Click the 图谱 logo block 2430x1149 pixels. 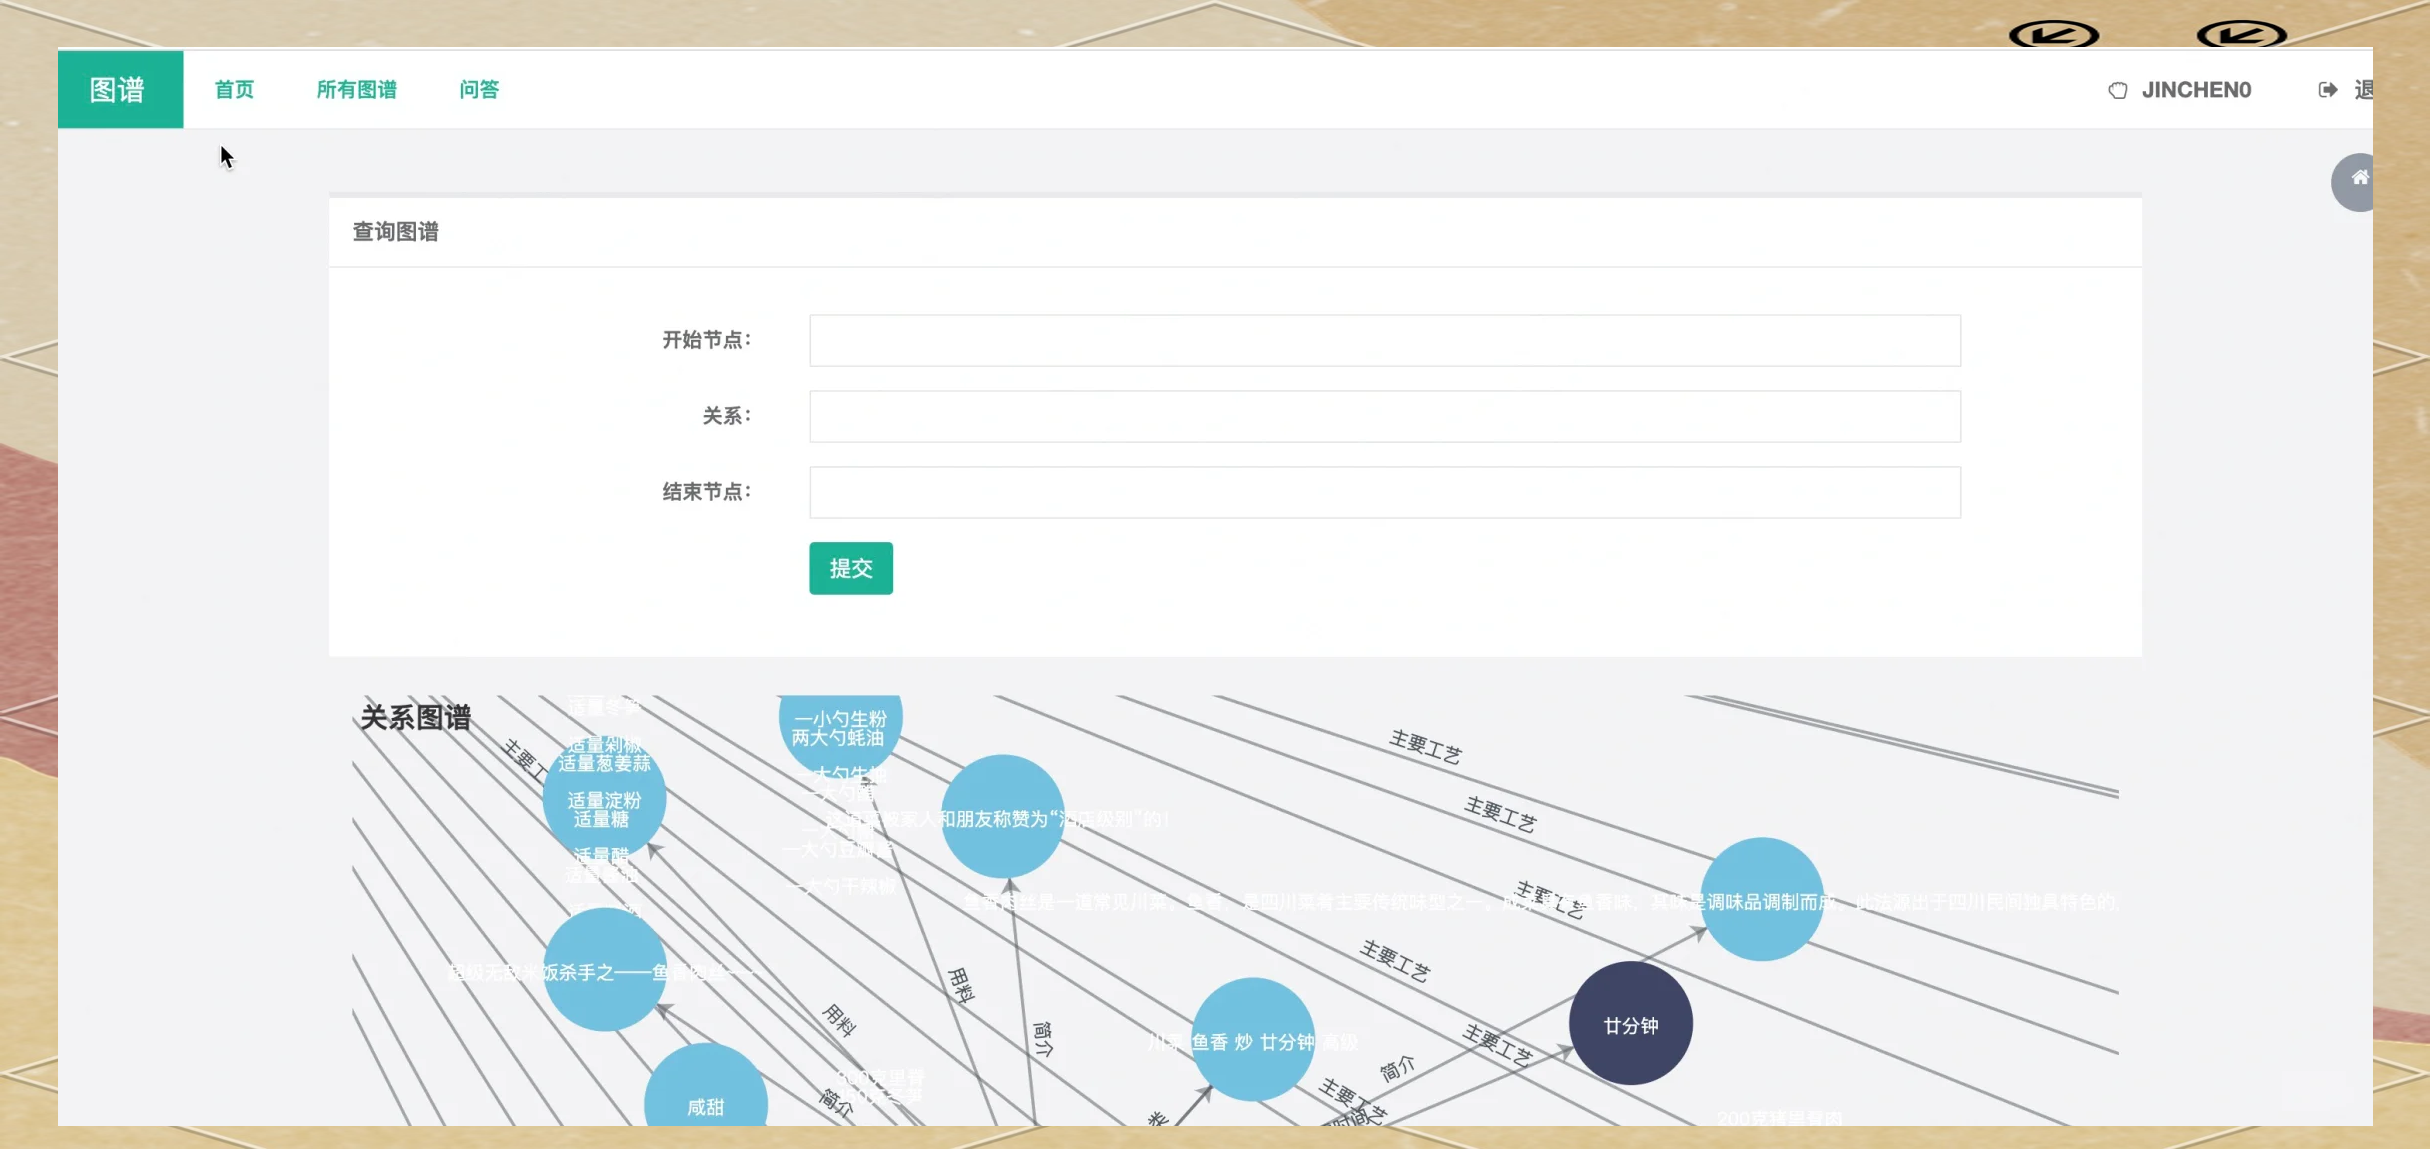coord(120,90)
